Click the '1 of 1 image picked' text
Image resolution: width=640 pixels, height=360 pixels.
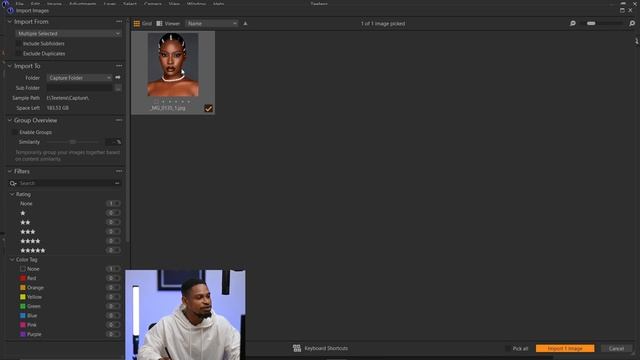click(383, 24)
